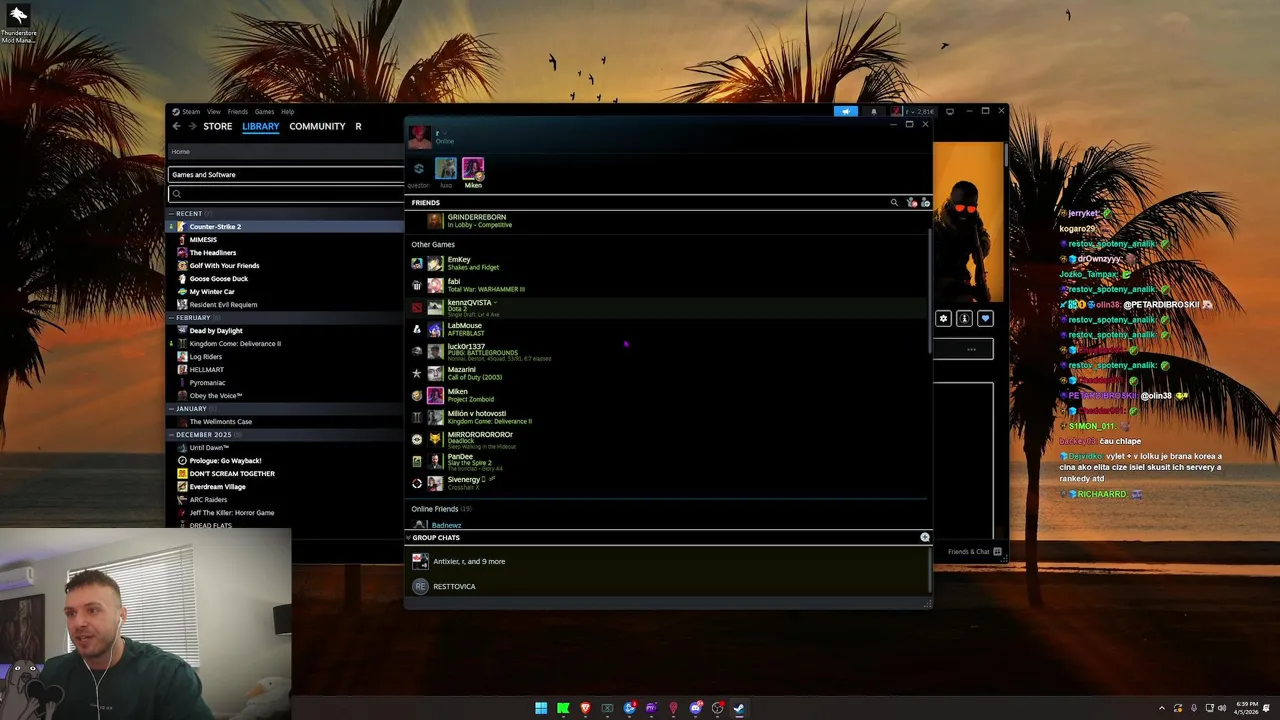Open Miken favorite friend thumbnail
1280x720 pixels.
pos(473,168)
